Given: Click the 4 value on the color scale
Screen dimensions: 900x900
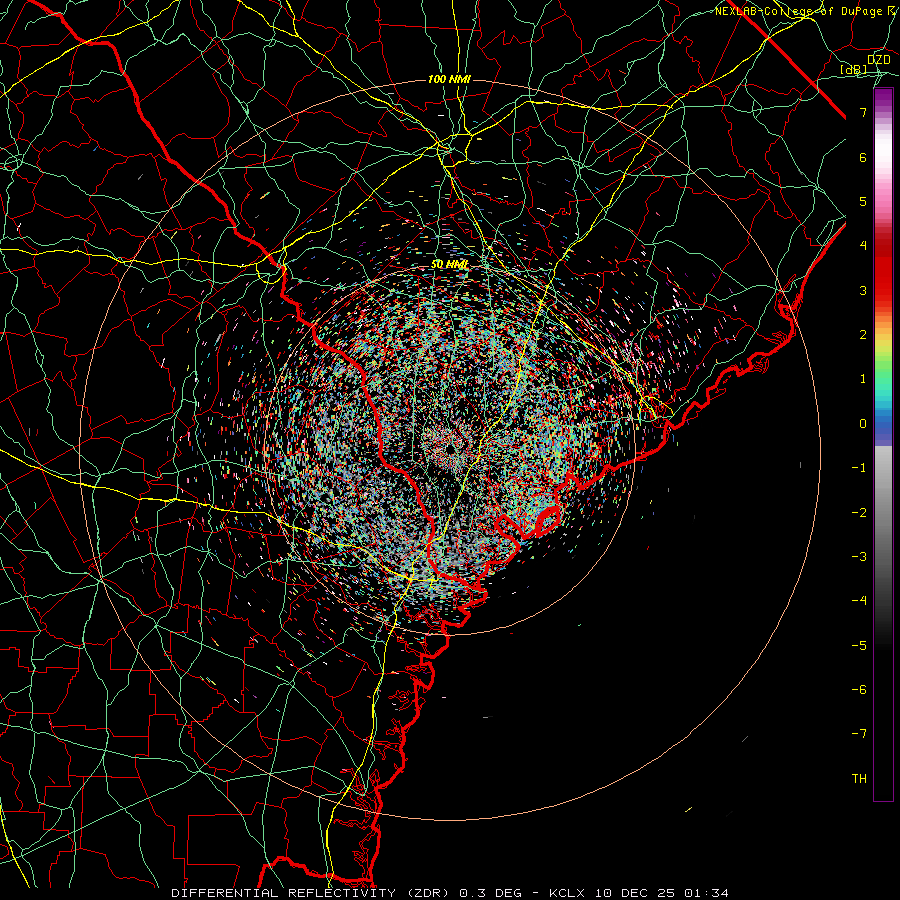Looking at the screenshot, I should (x=863, y=246).
